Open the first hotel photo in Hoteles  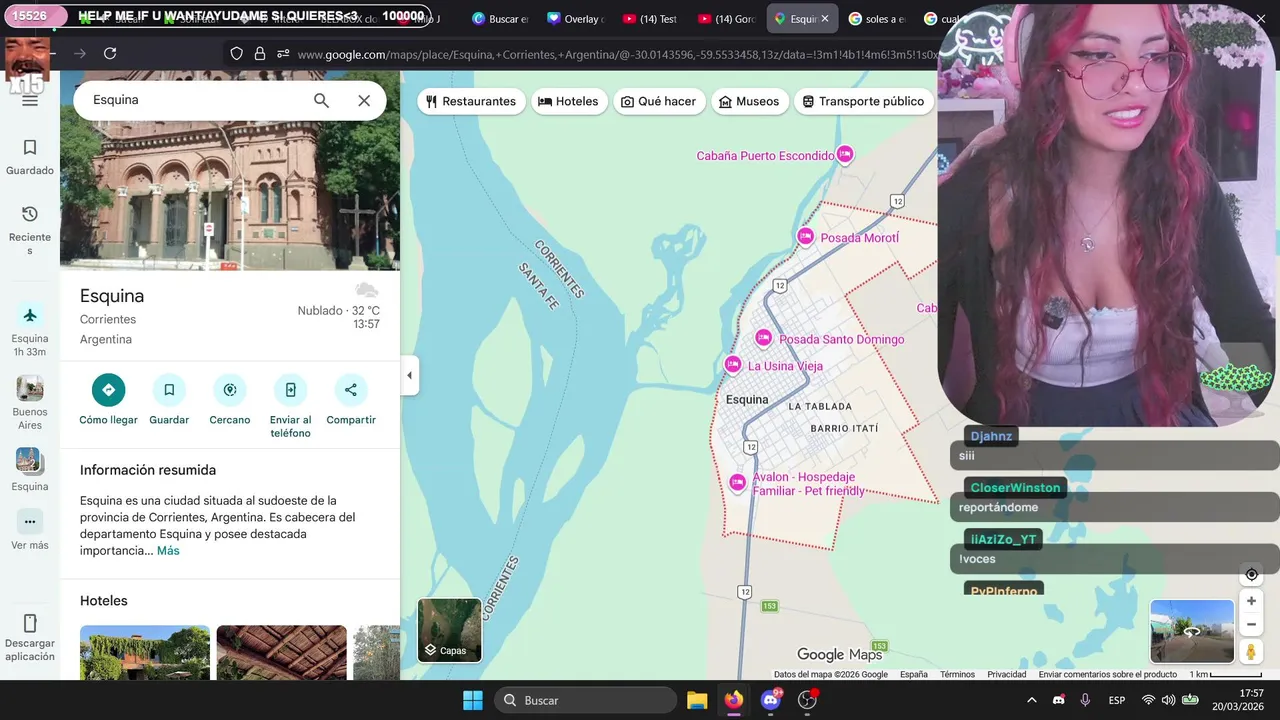tap(145, 653)
